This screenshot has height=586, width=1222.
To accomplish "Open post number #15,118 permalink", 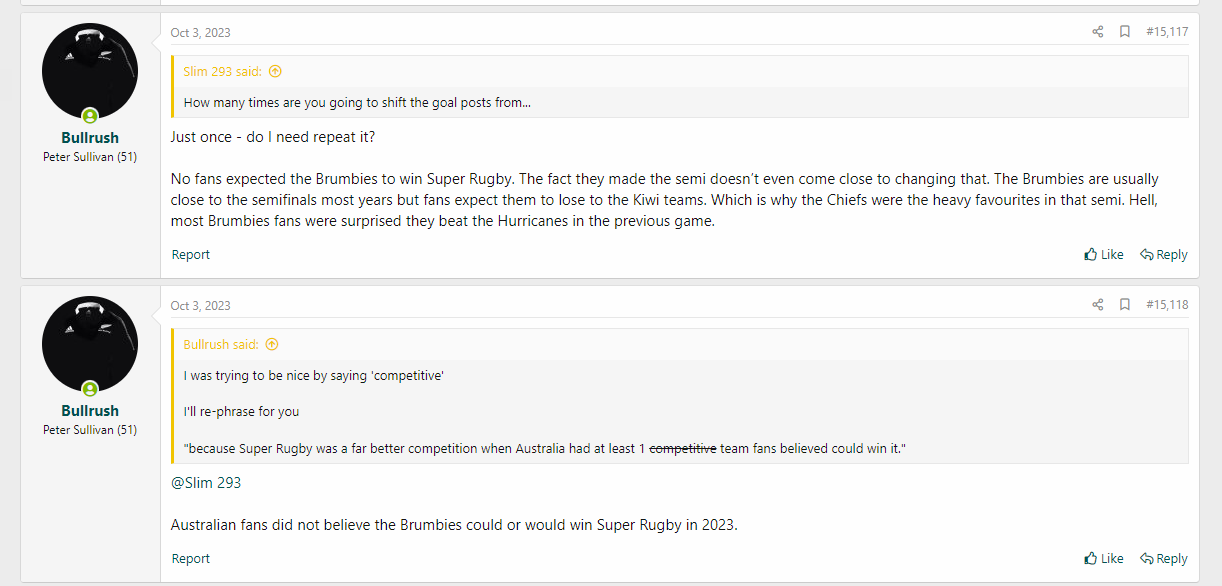I will click(x=1167, y=304).
